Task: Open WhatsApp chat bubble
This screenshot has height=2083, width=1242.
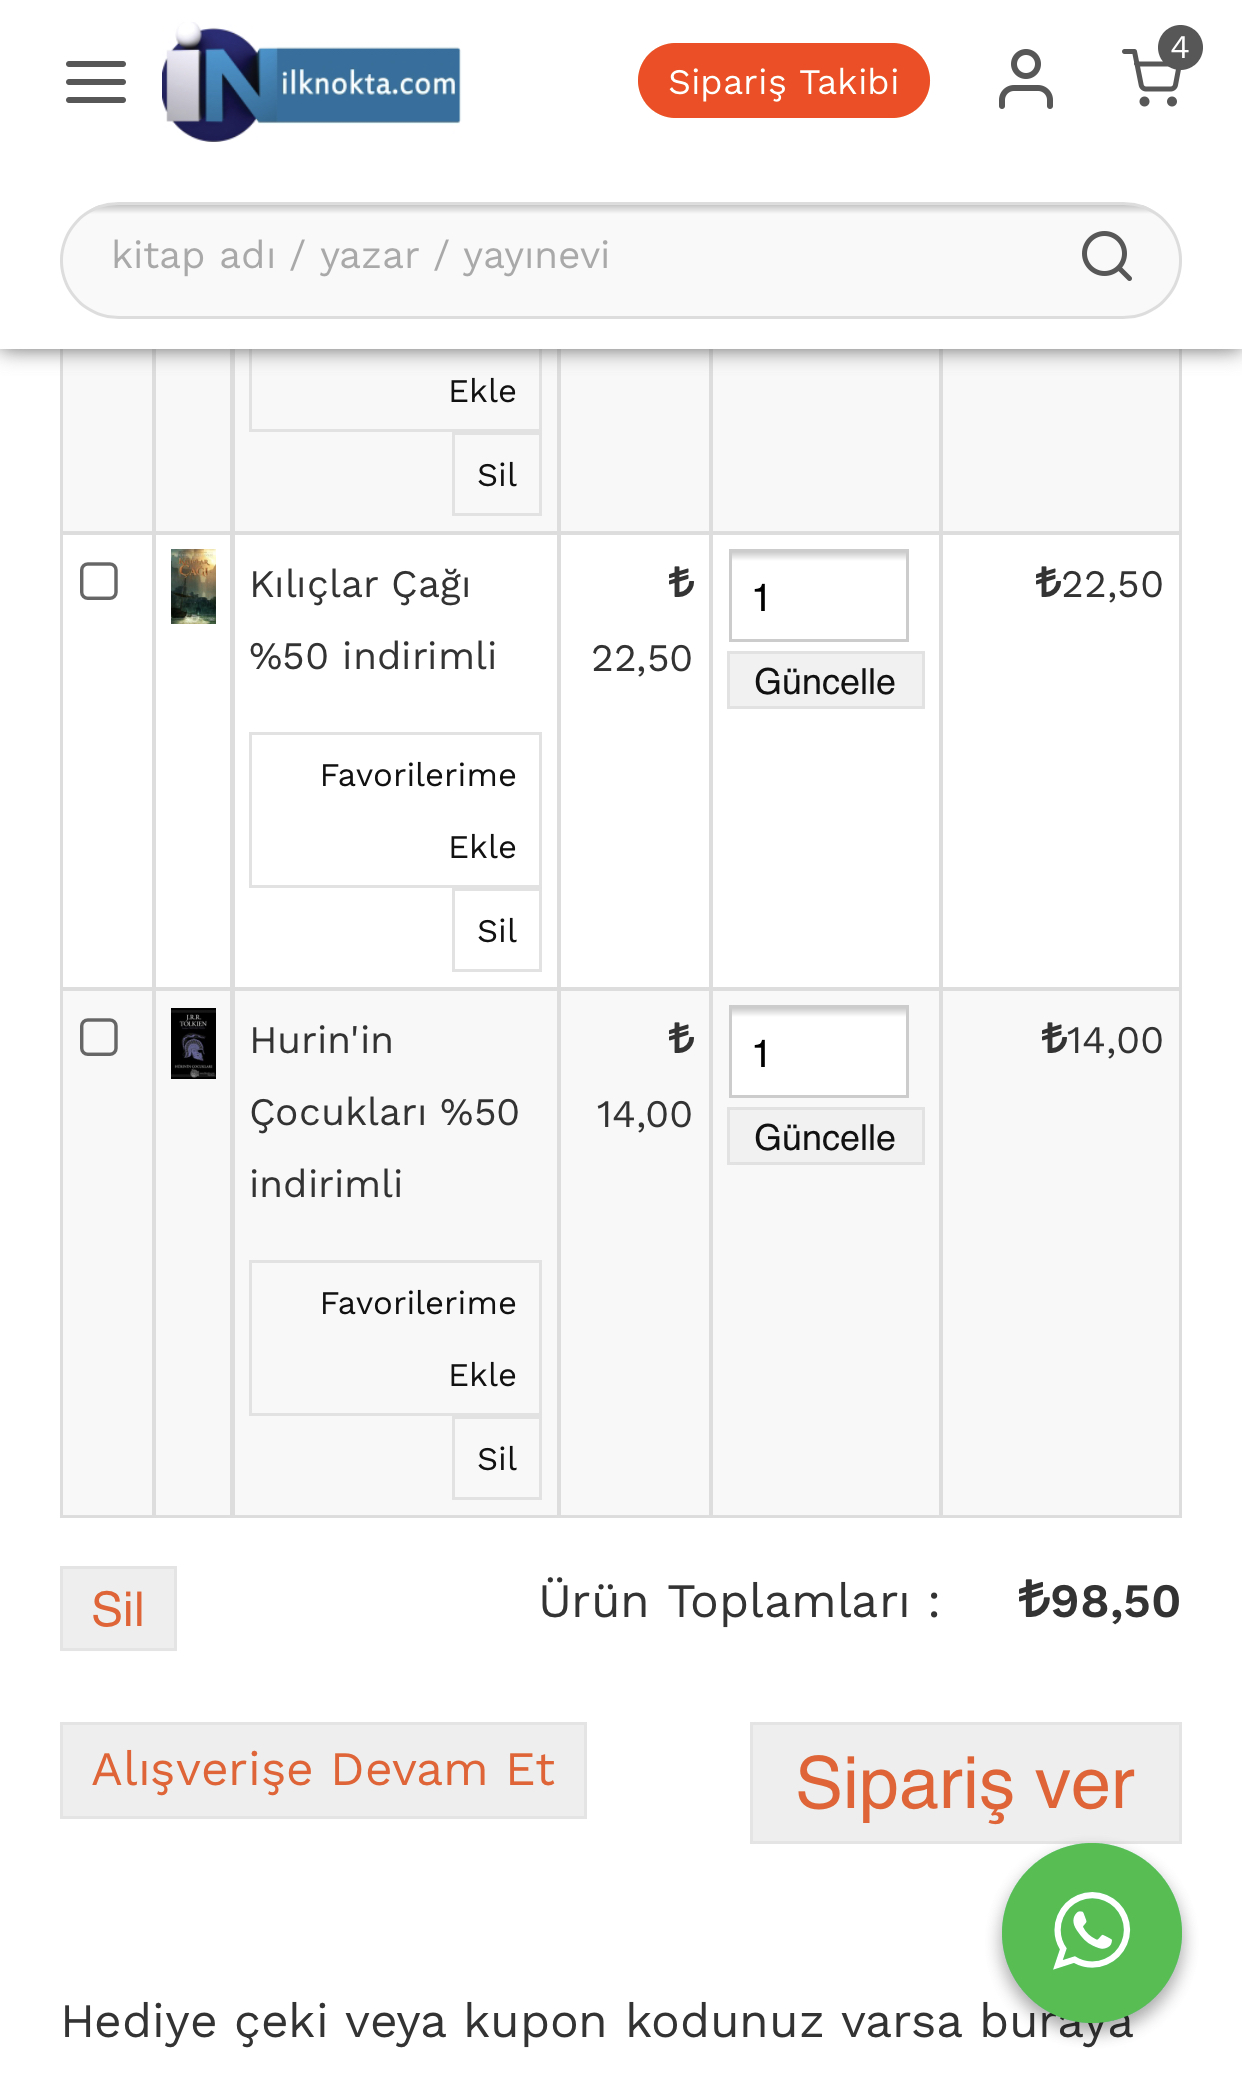Action: [1091, 1931]
